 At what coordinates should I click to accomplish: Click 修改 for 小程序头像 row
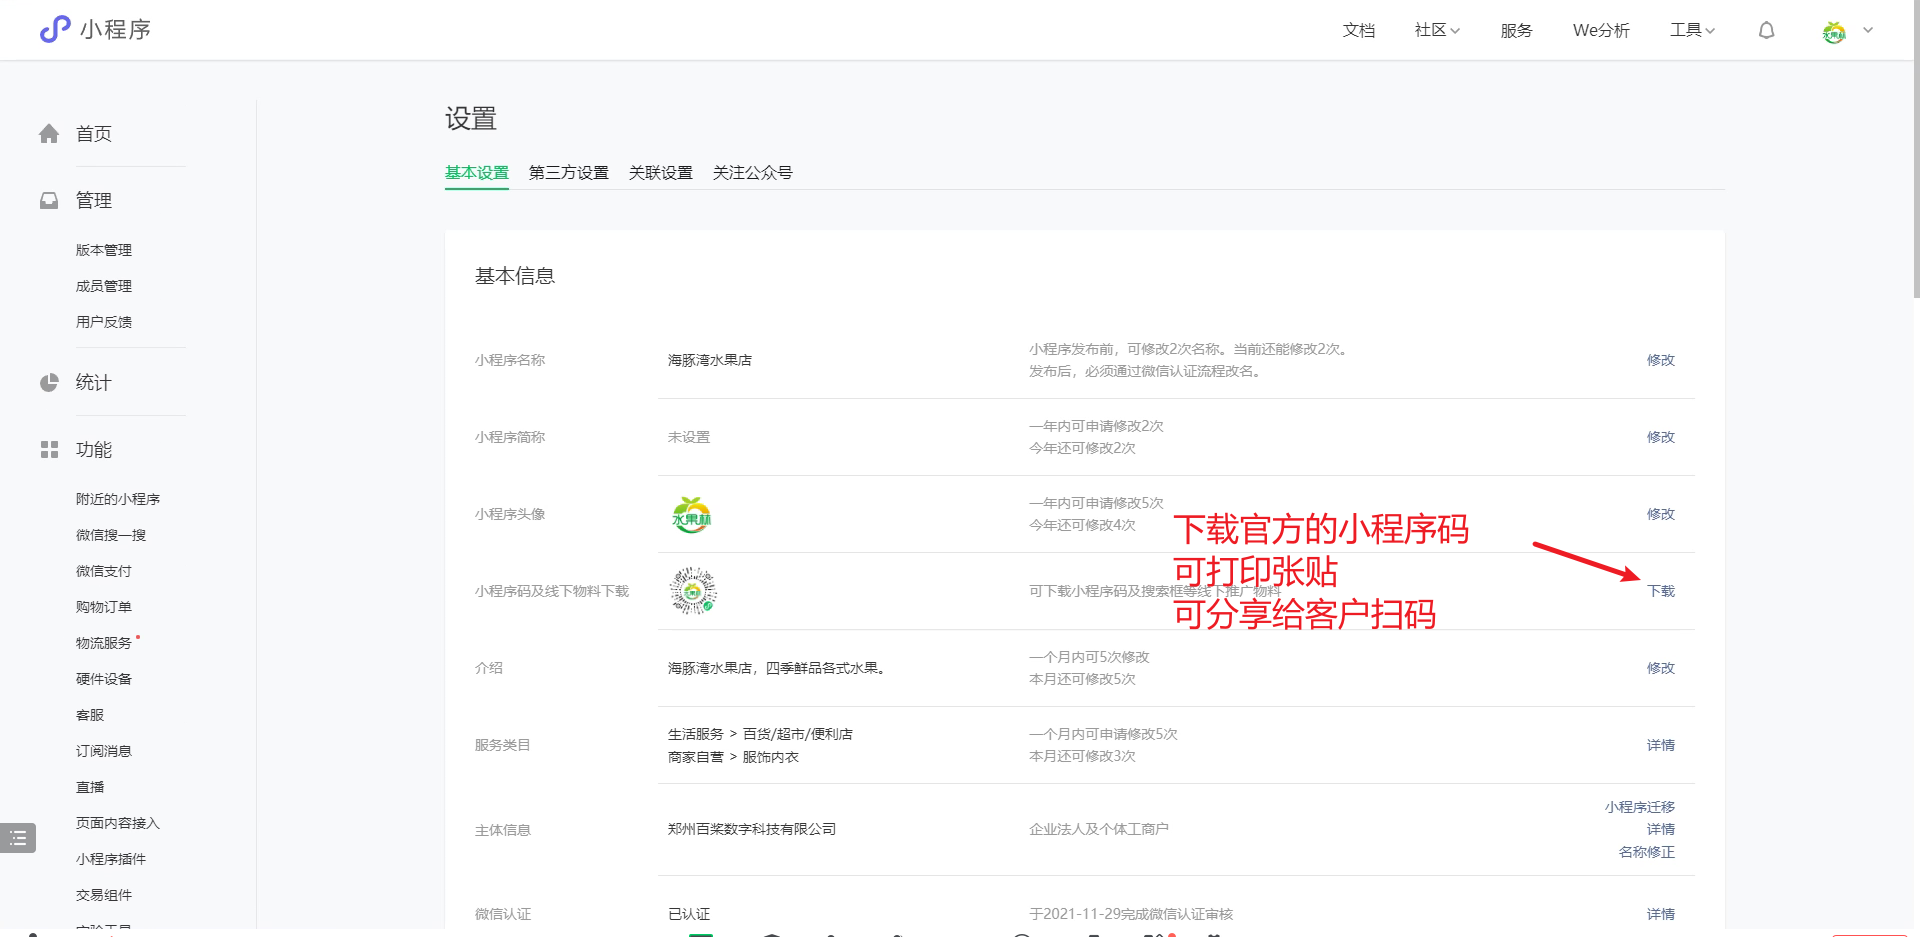pos(1661,514)
